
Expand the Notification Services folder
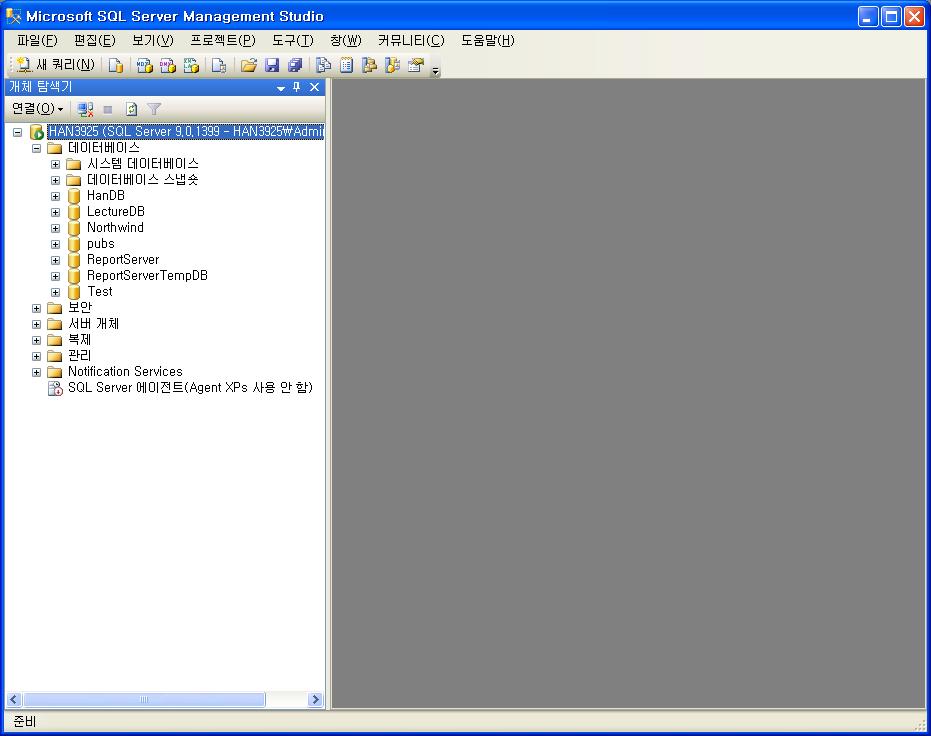click(x=36, y=373)
